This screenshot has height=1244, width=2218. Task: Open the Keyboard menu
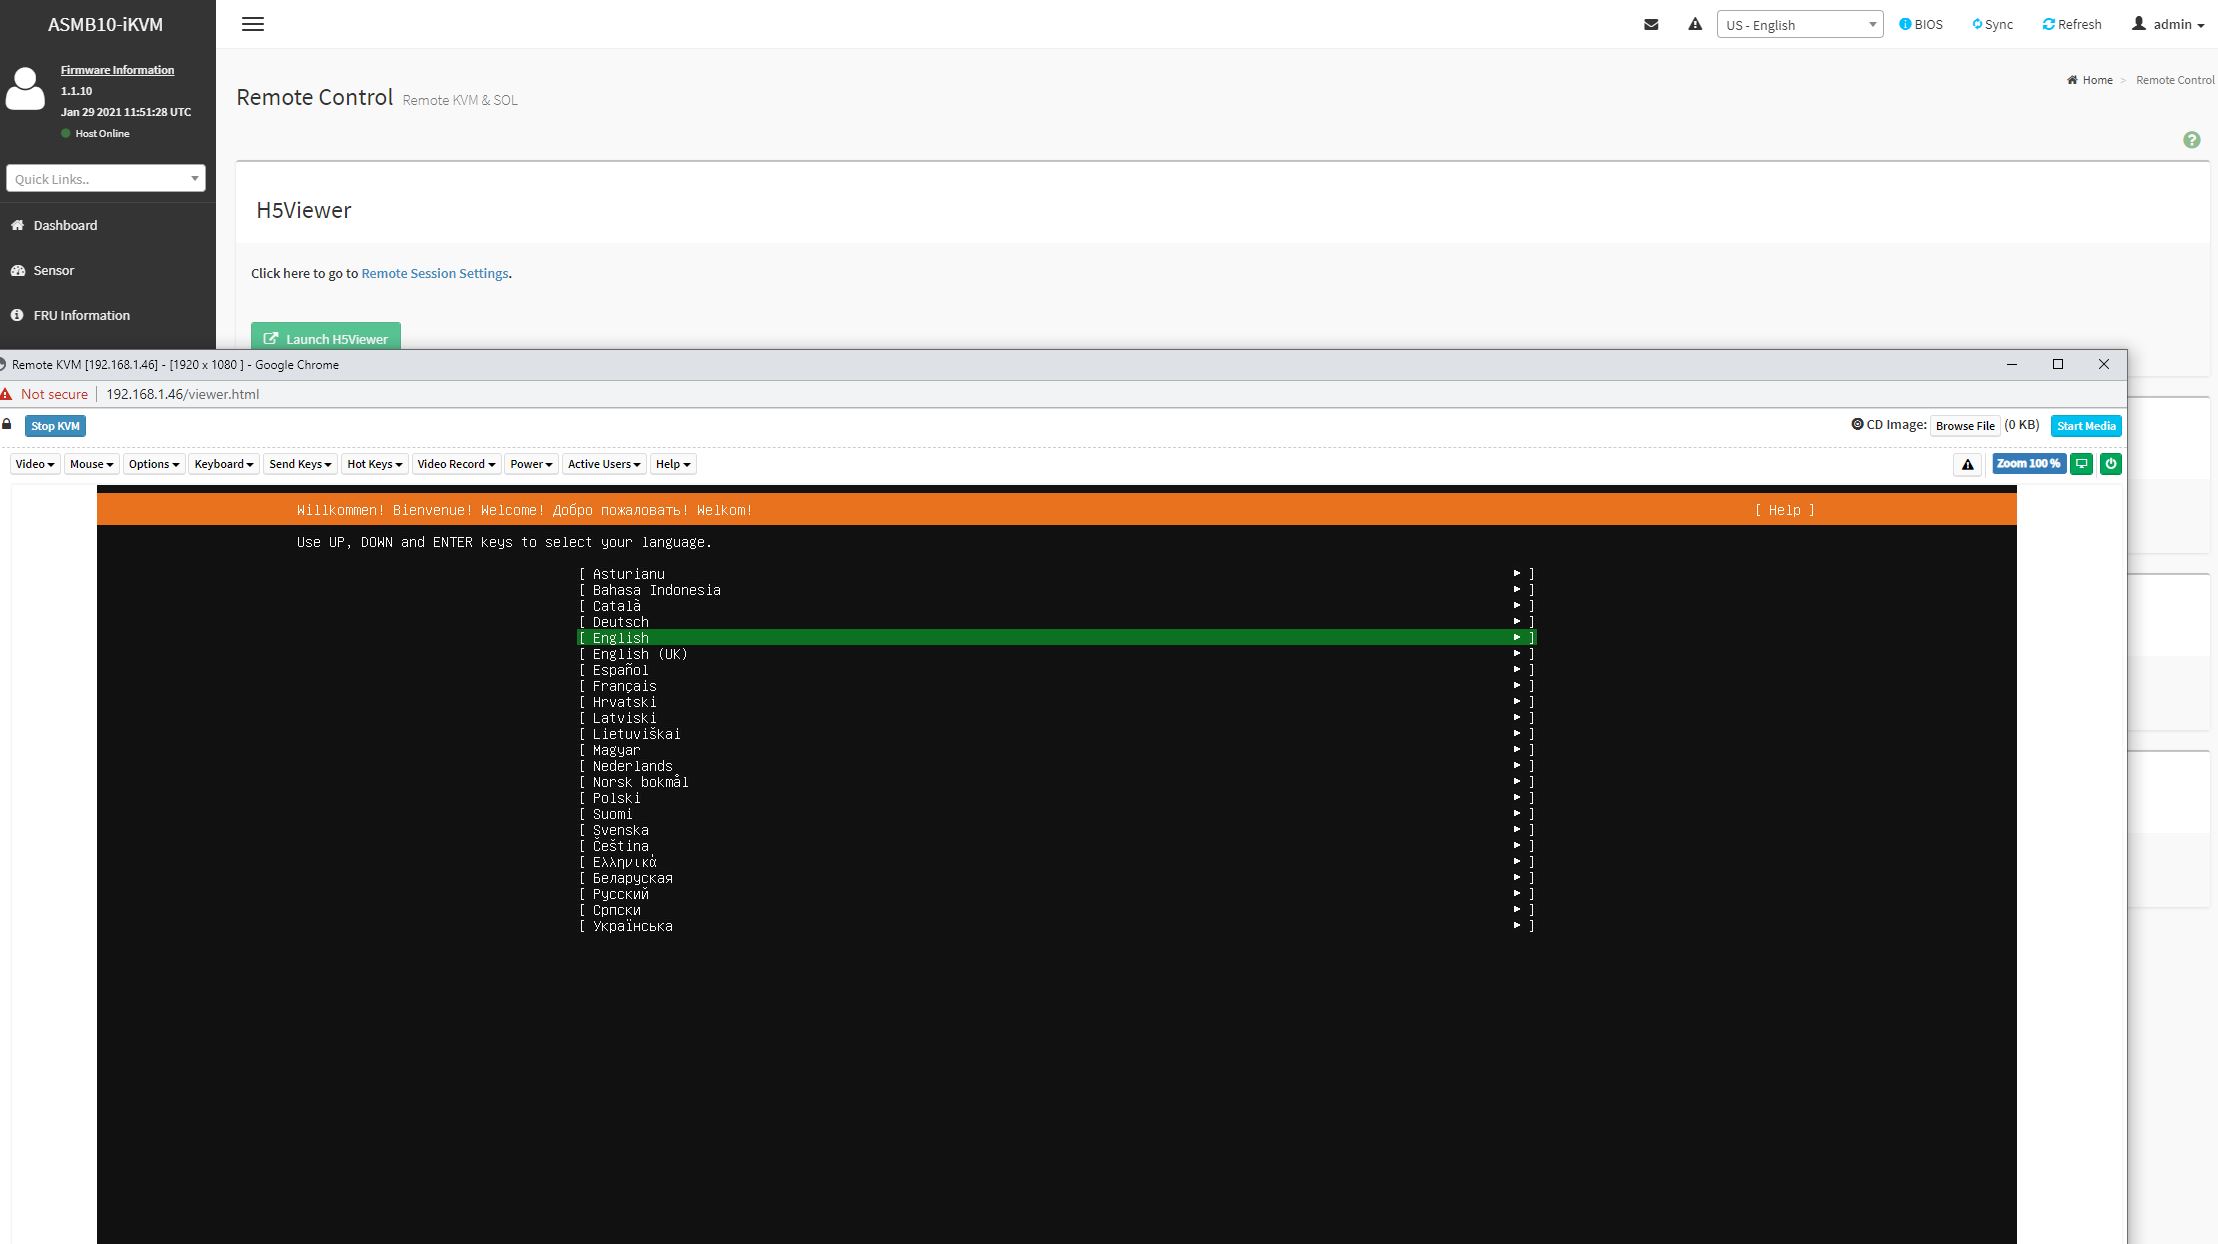(223, 464)
